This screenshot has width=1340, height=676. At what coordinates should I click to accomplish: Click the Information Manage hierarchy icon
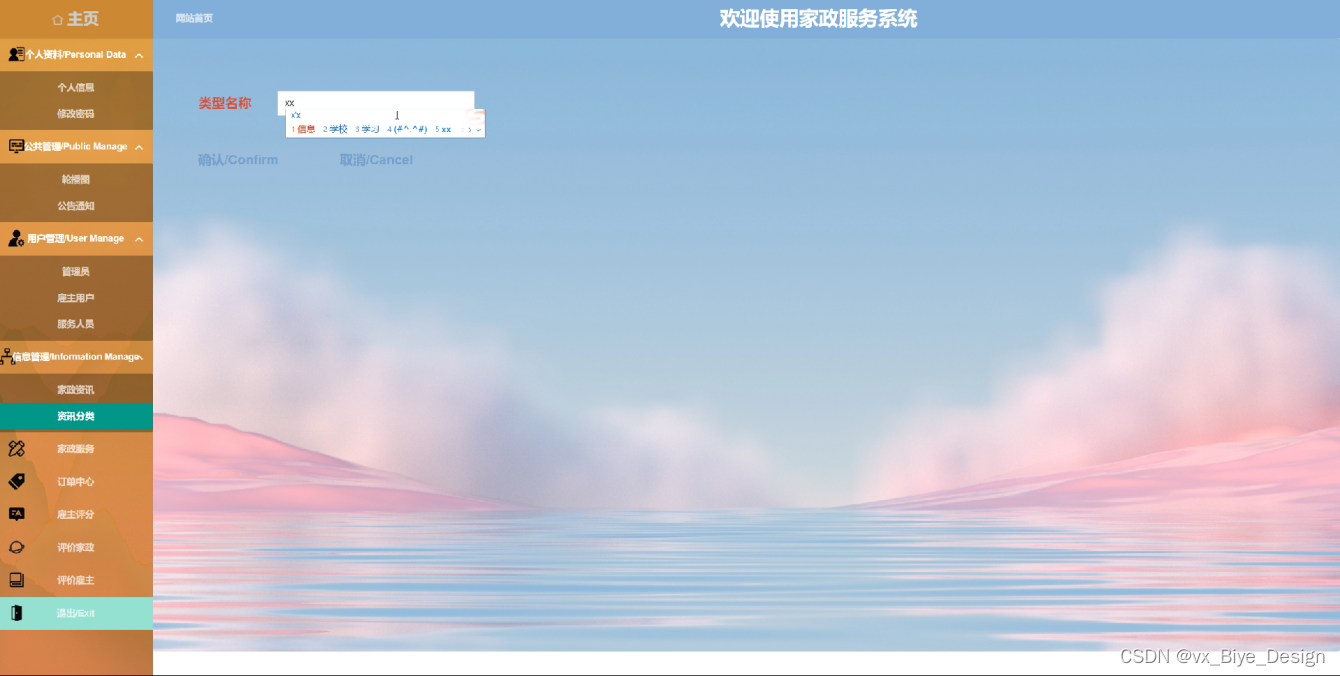(7, 357)
